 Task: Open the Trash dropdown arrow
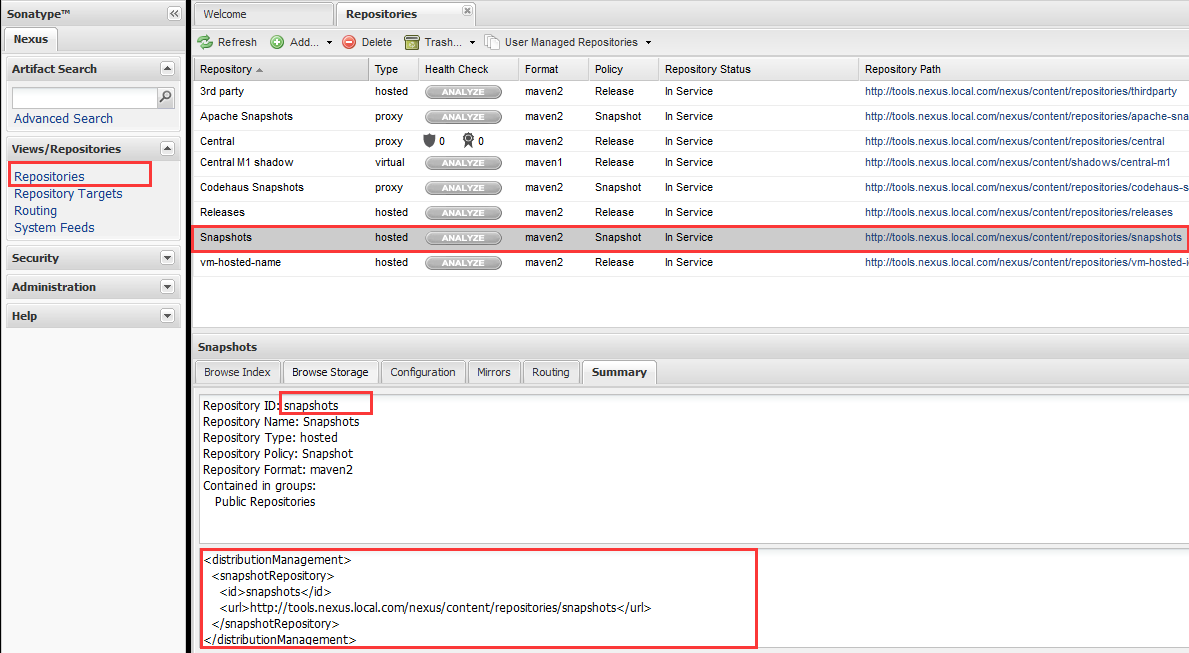pos(472,42)
